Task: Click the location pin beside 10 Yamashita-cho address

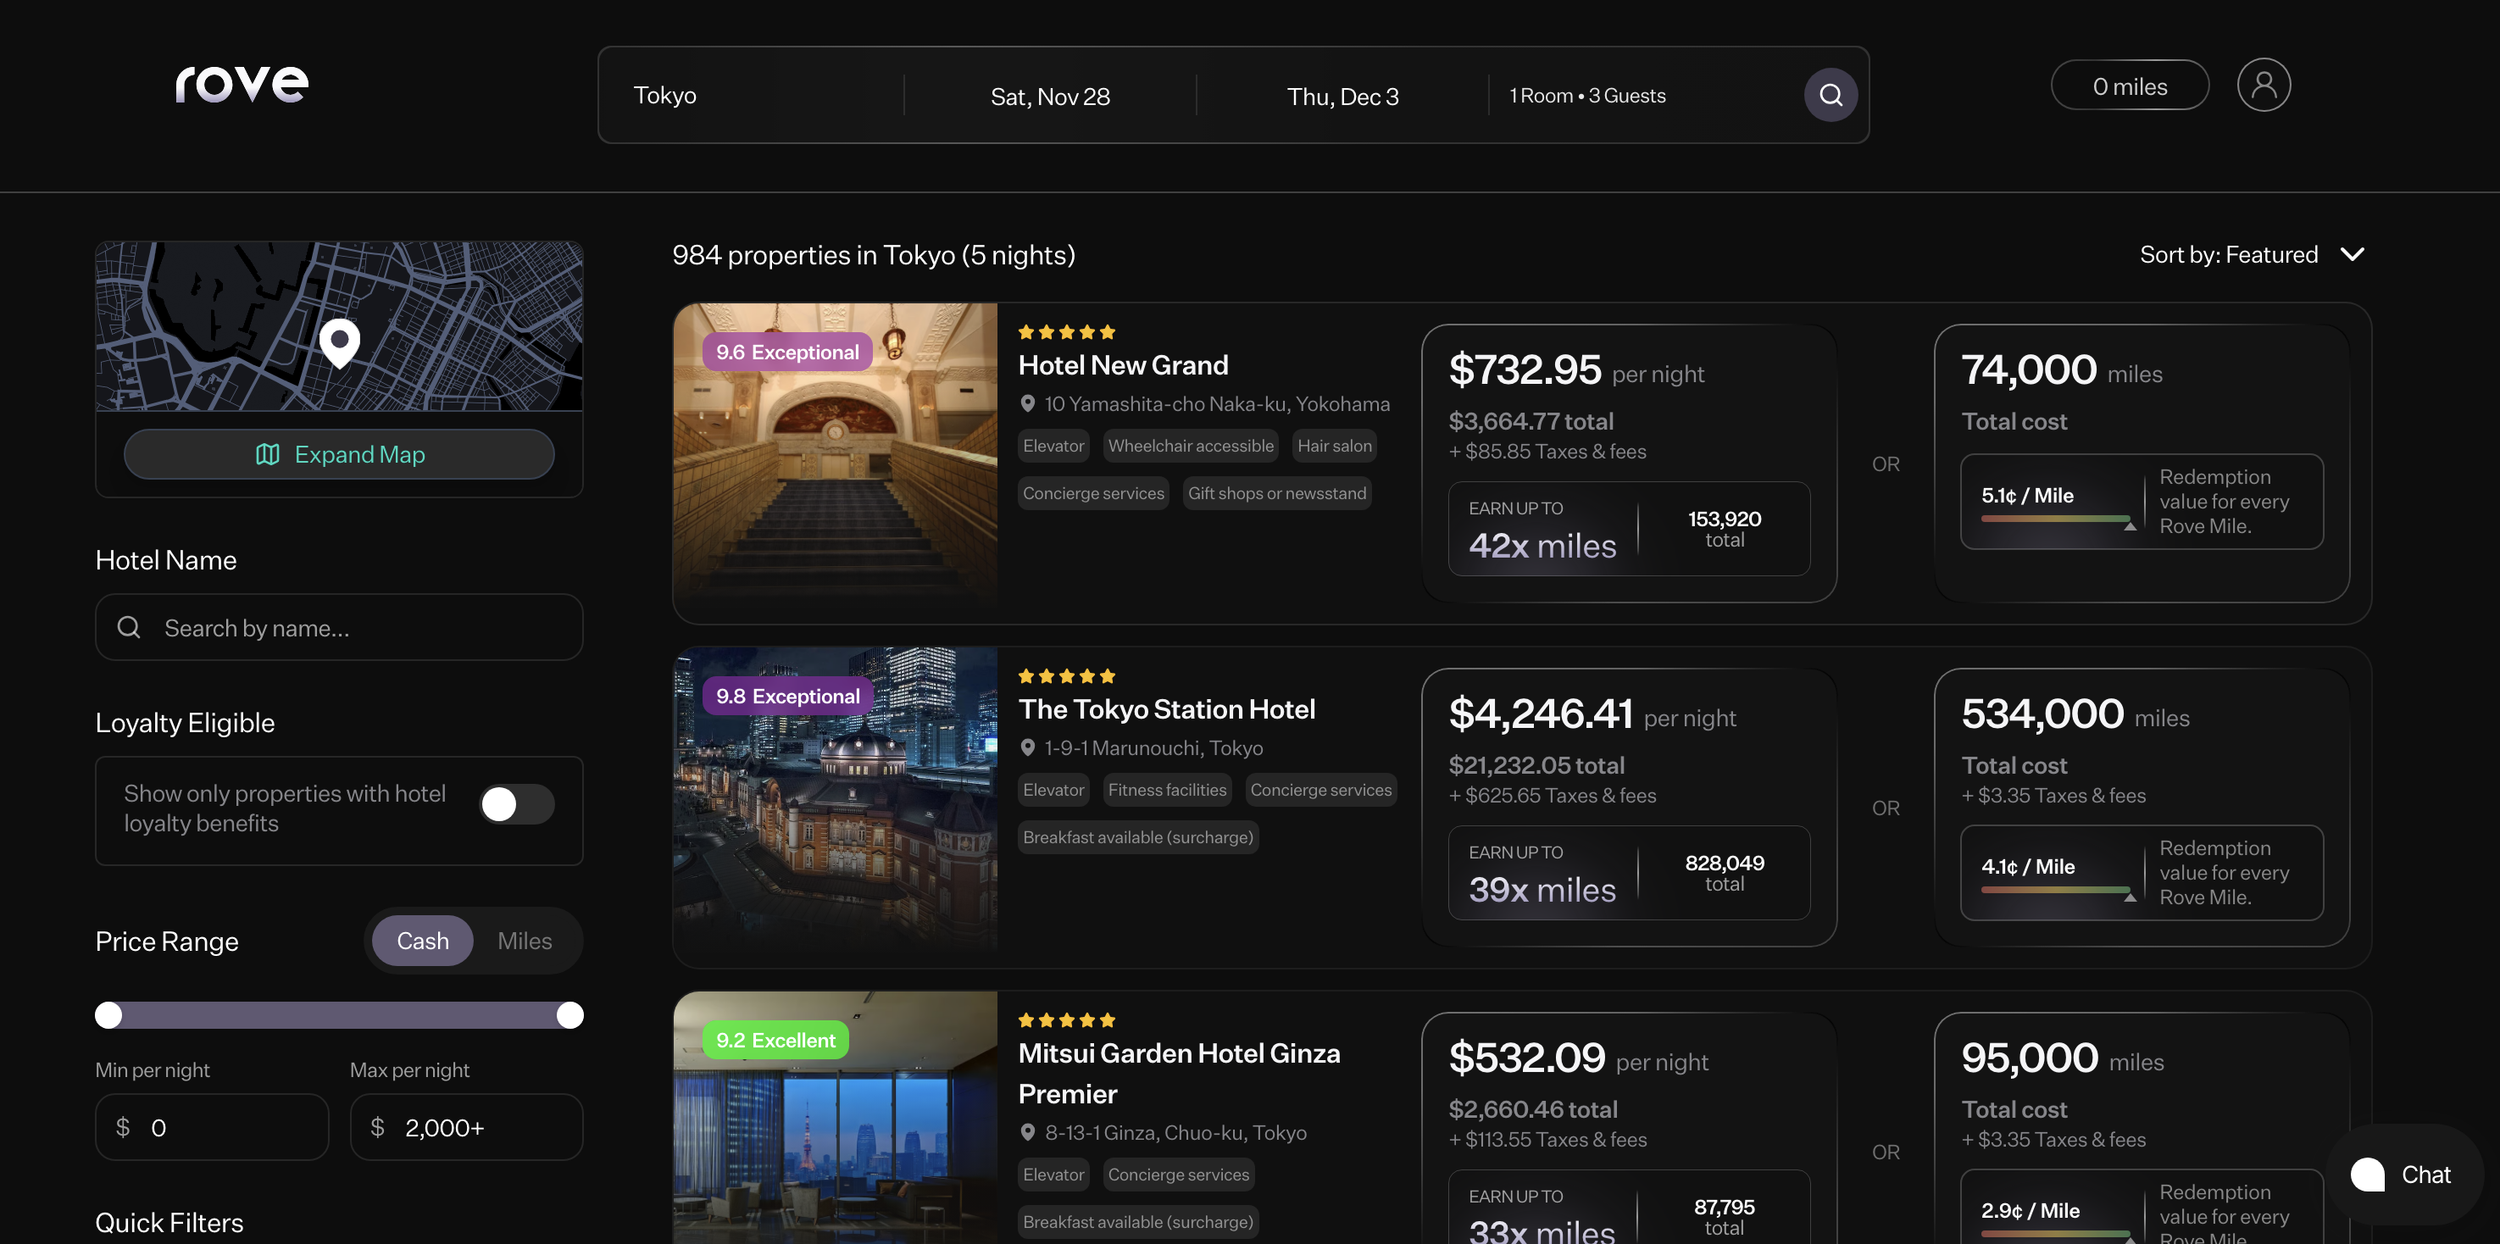Action: coord(1027,404)
